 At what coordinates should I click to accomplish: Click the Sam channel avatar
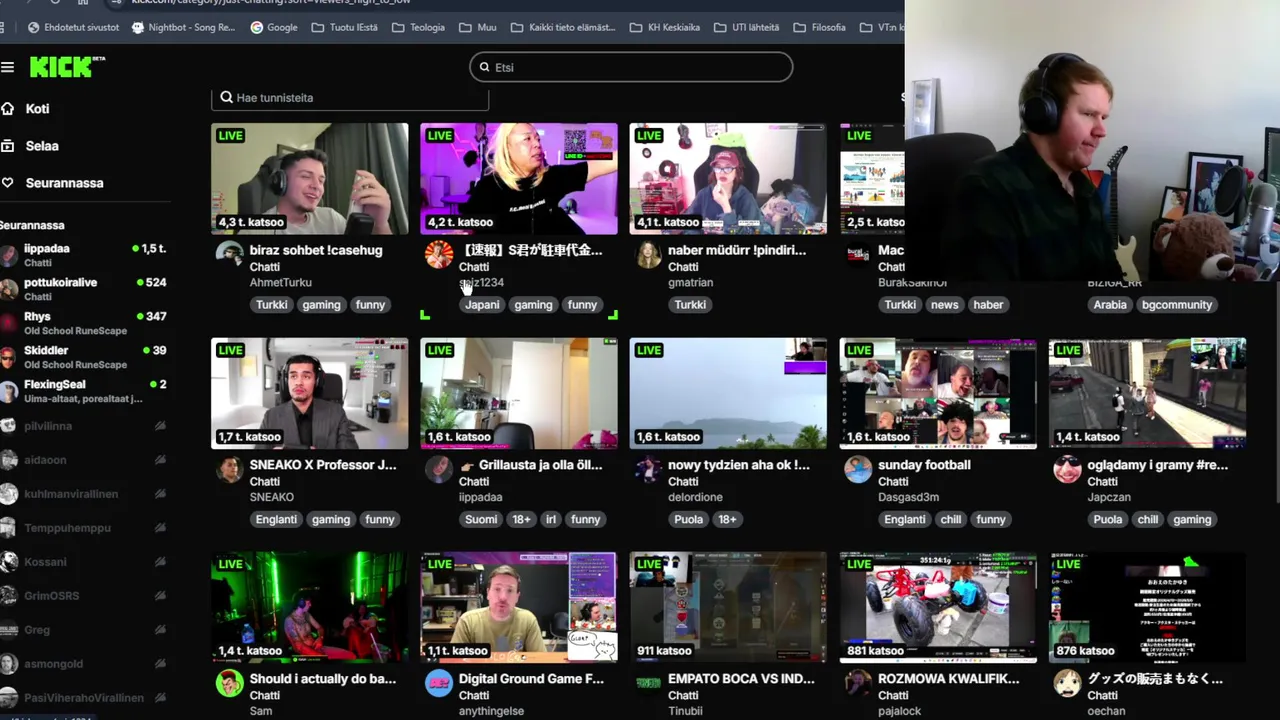[x=230, y=683]
